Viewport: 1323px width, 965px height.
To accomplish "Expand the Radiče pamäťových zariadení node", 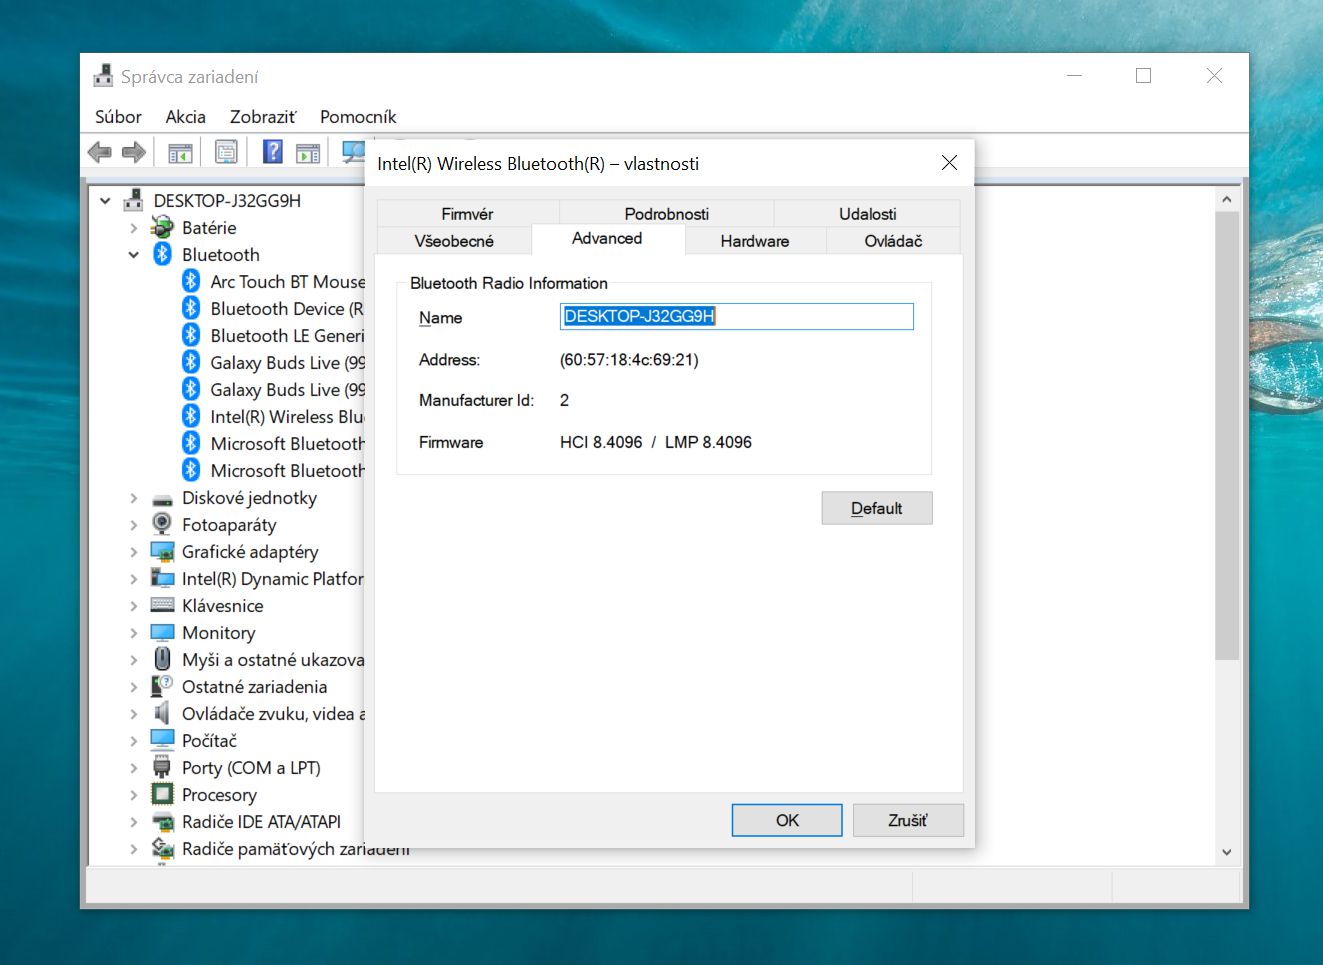I will tap(134, 849).
